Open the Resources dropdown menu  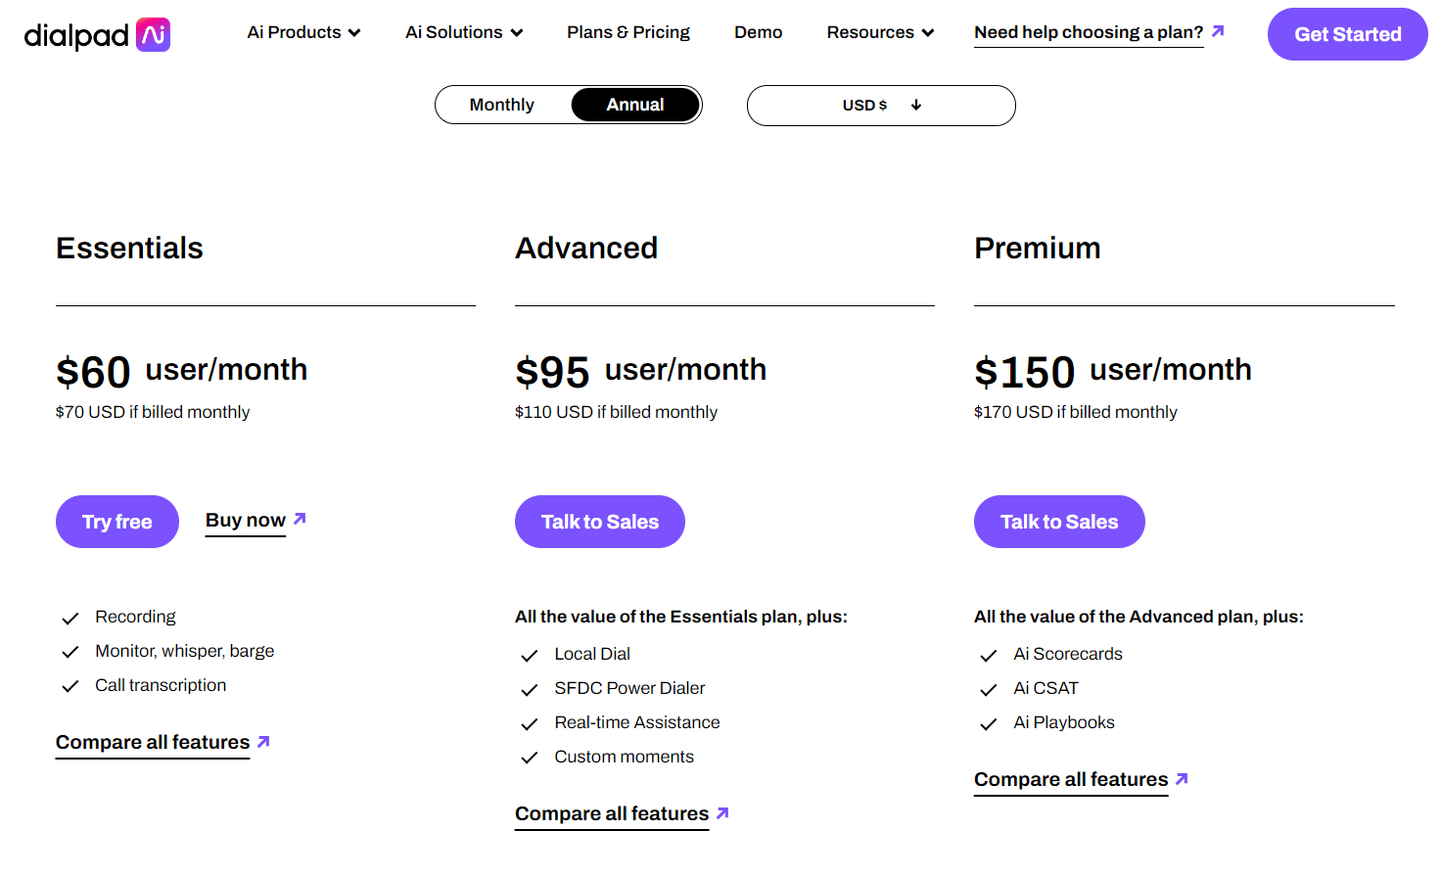point(880,32)
